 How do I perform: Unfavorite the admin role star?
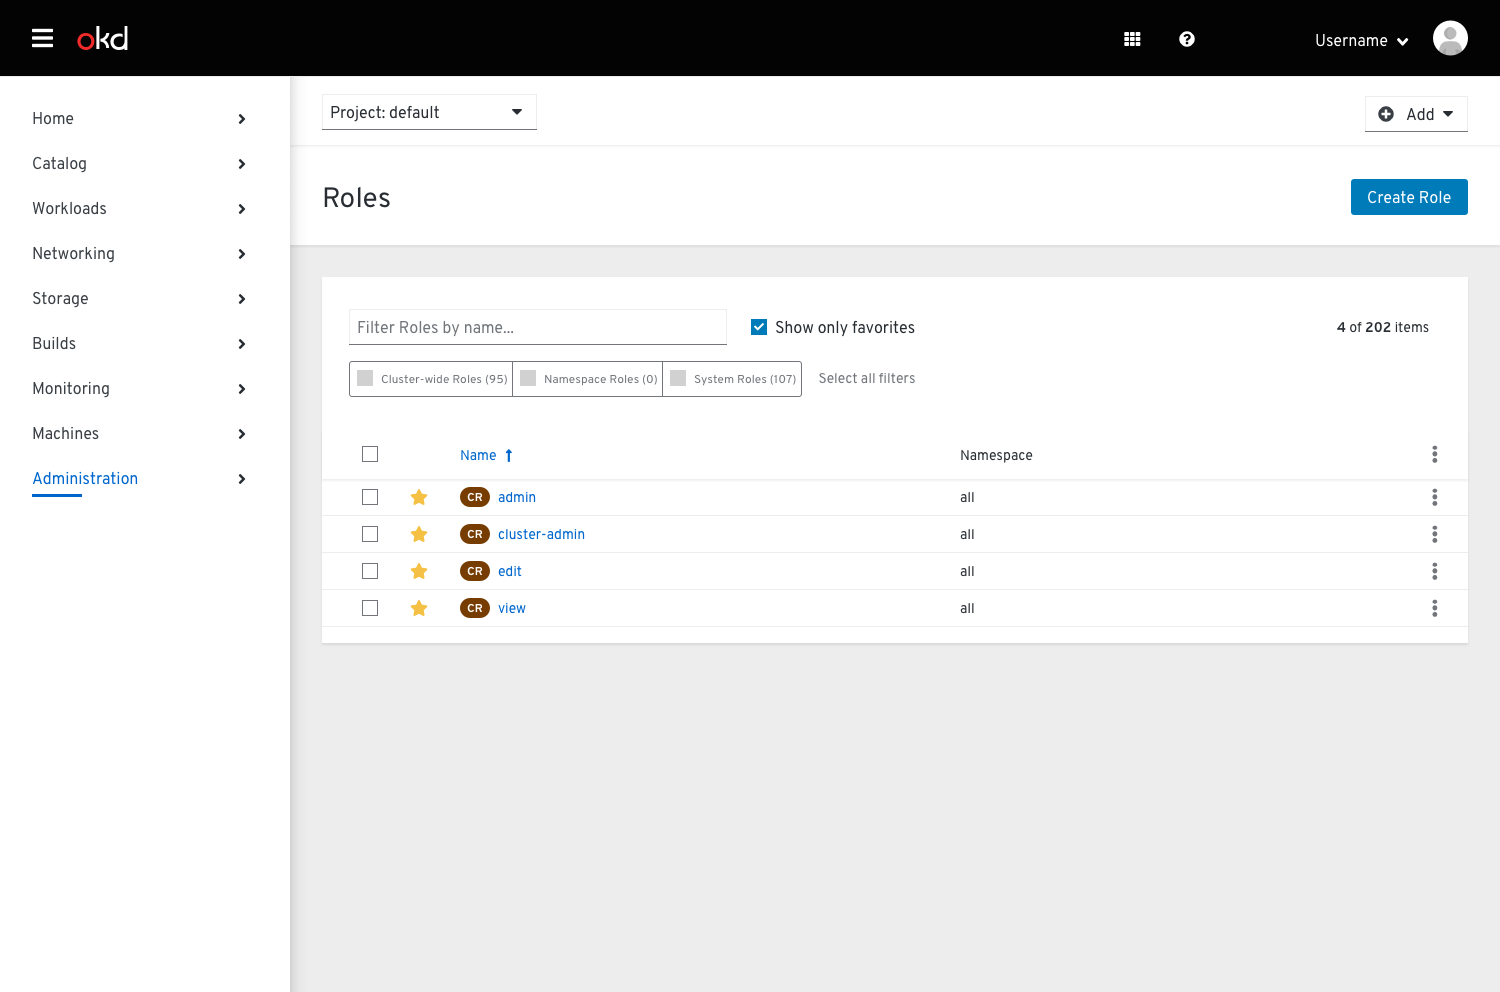[x=419, y=497]
